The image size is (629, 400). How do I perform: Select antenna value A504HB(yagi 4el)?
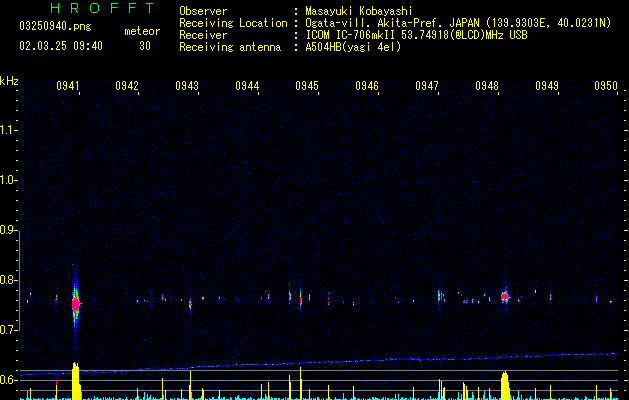click(353, 47)
